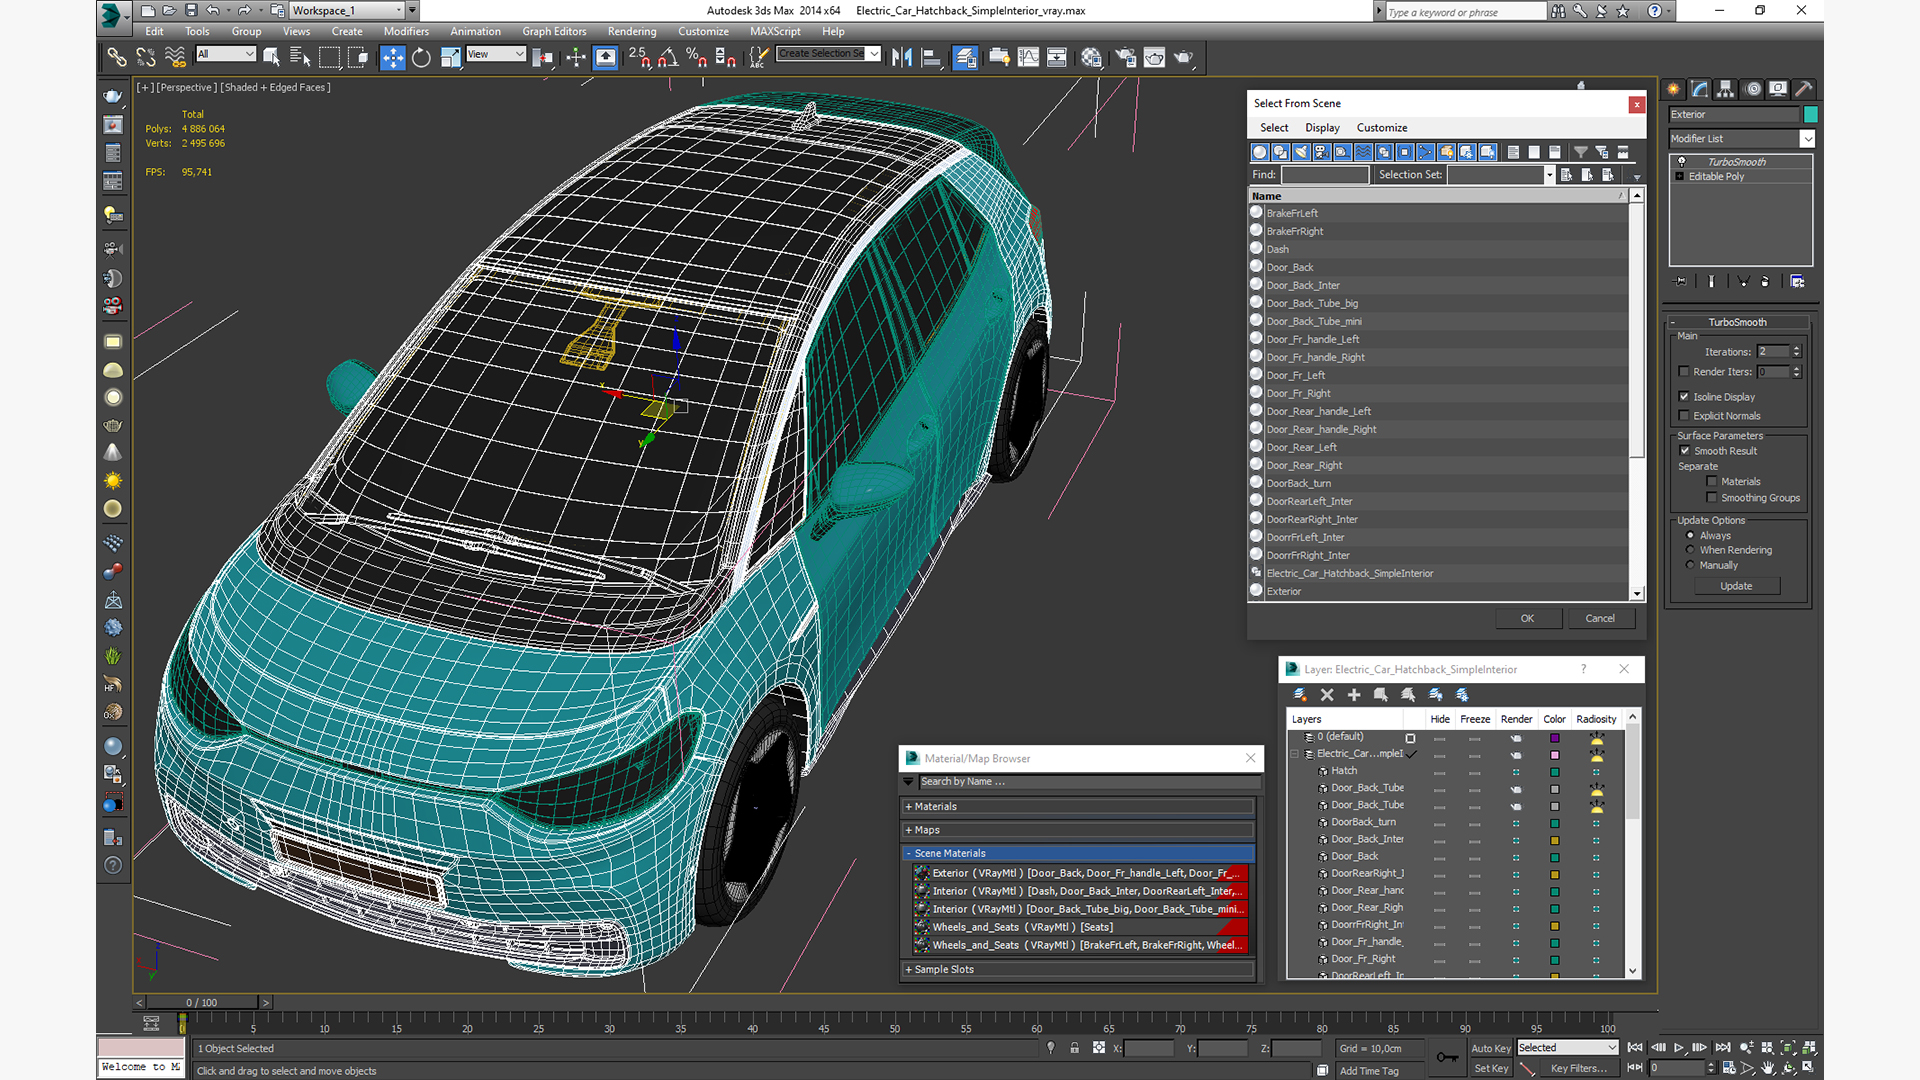
Task: Expand Editable Poly in modifier stack
Action: point(1680,177)
